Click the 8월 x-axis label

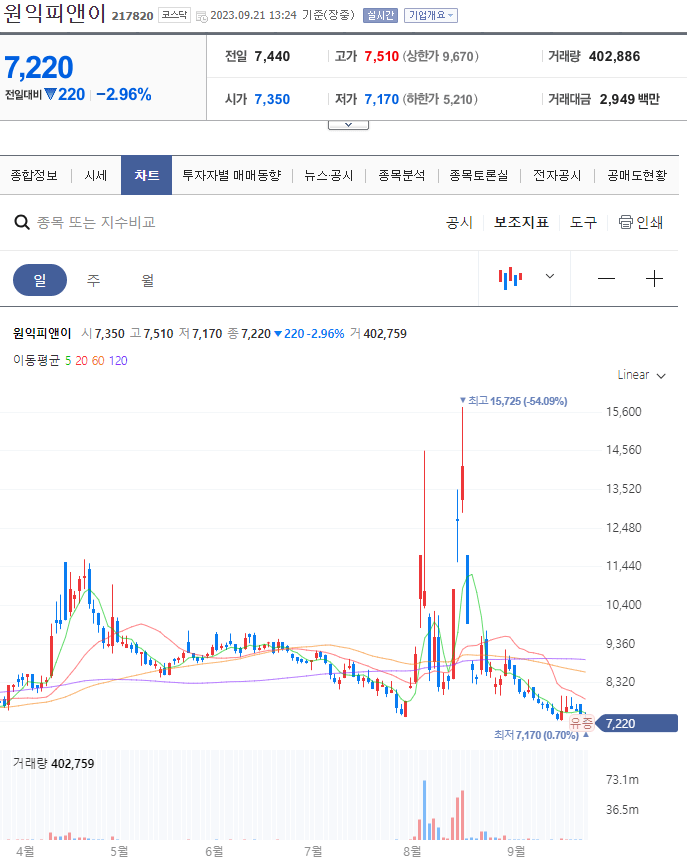[412, 851]
